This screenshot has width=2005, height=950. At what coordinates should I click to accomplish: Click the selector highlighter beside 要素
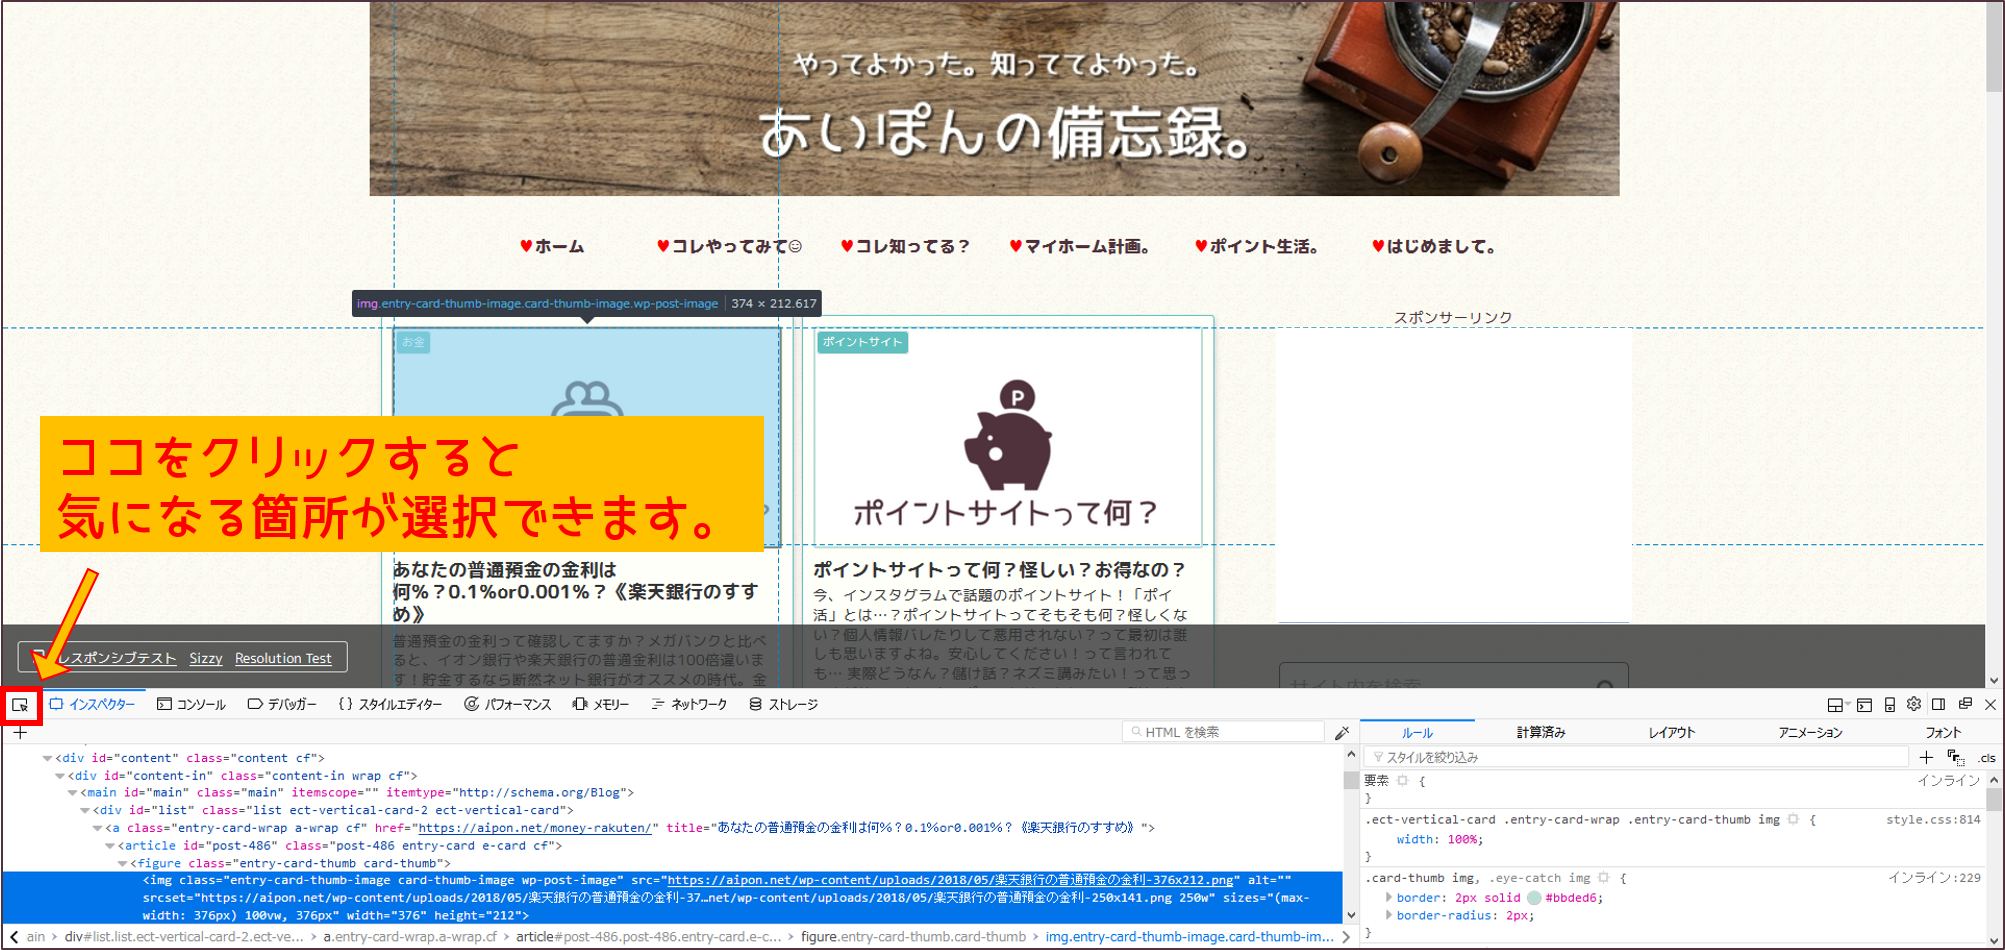coord(1402,780)
